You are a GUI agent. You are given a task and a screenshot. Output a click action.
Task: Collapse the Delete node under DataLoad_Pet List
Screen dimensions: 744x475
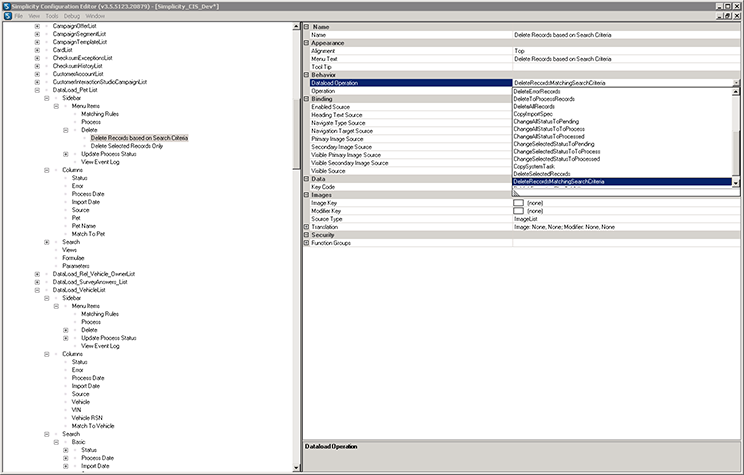65,130
